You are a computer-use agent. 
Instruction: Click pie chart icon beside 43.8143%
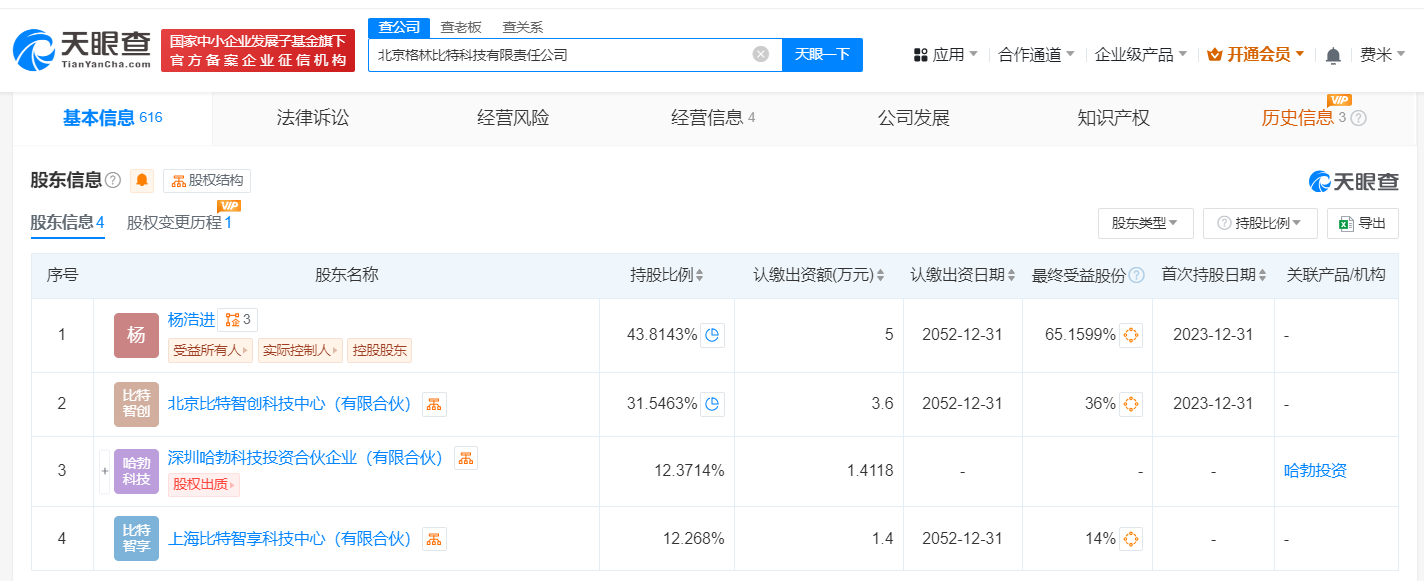click(711, 335)
